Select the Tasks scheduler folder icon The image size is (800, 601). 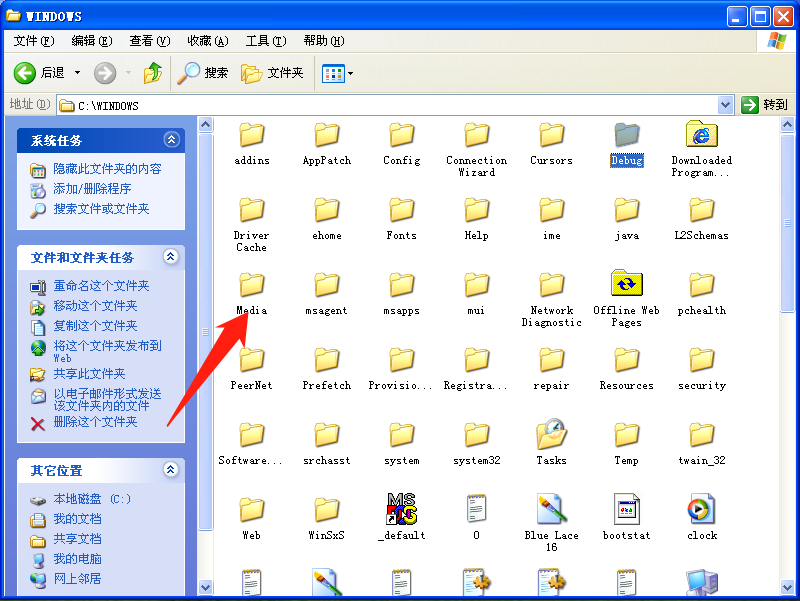pos(552,434)
